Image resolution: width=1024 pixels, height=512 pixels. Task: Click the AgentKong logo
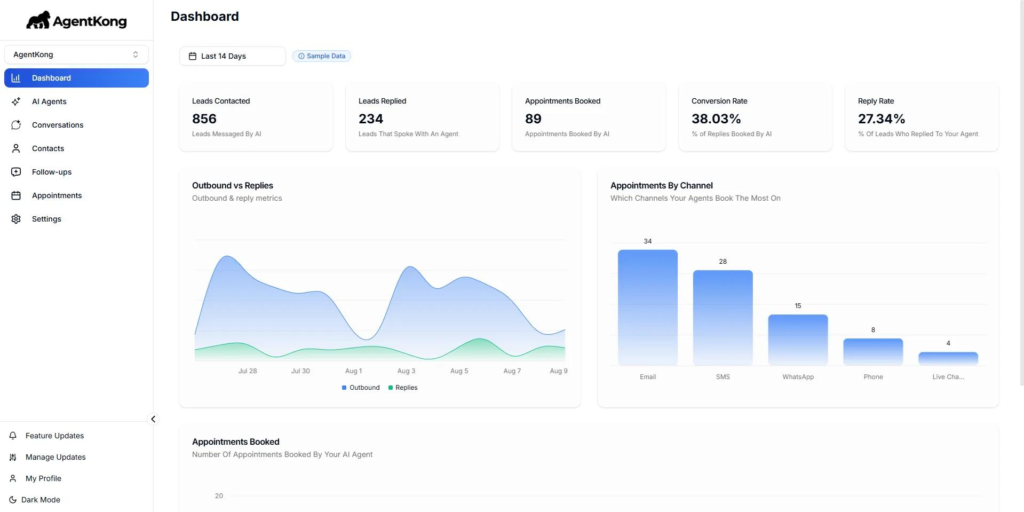pos(76,20)
